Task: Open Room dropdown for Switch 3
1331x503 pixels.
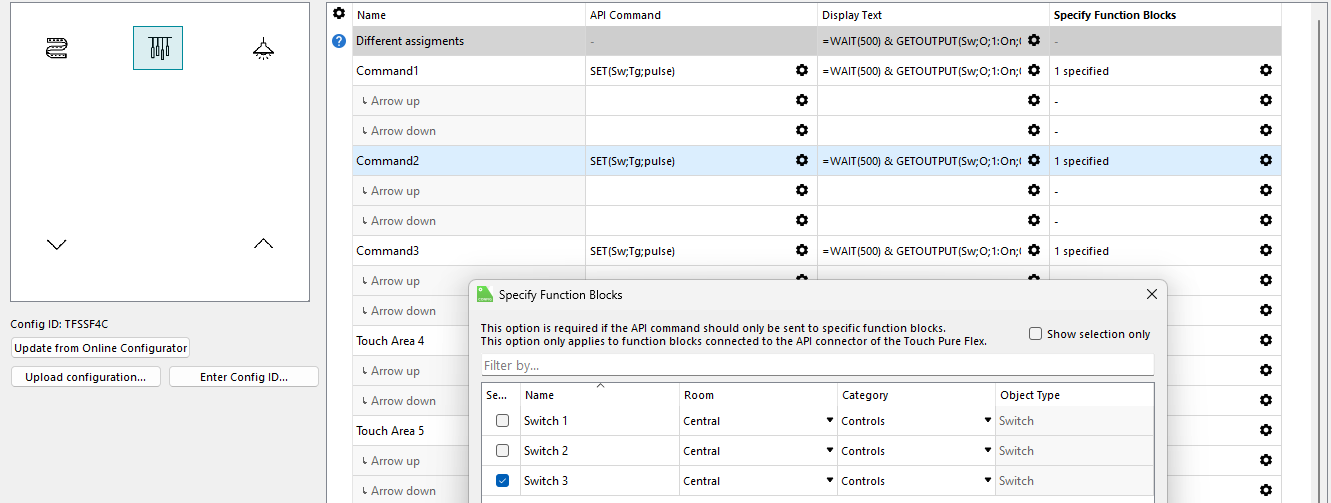Action: click(x=829, y=481)
